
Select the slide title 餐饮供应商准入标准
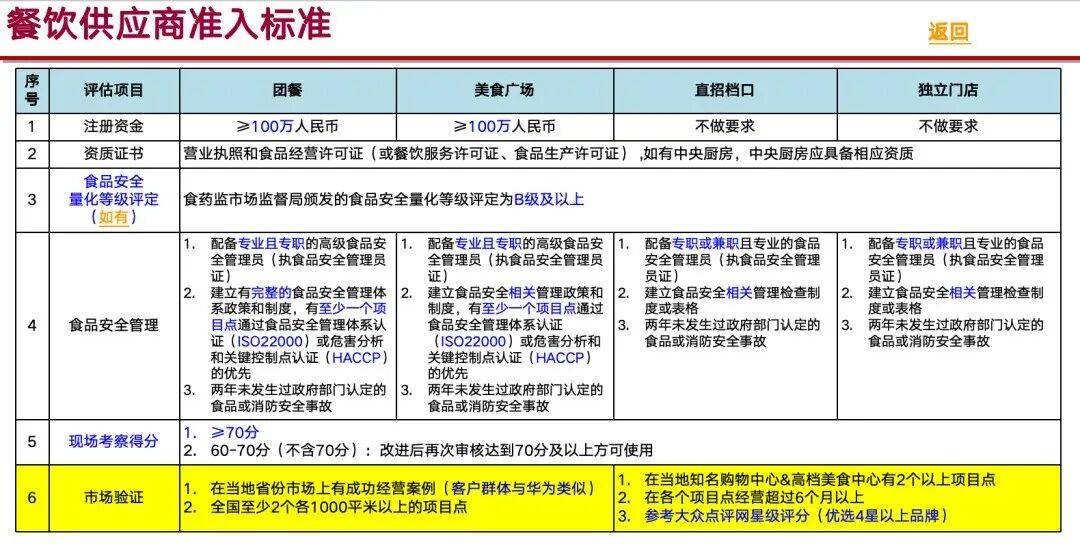(168, 23)
